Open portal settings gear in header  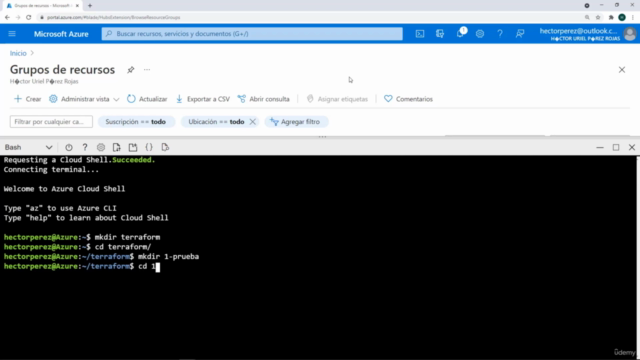[480, 34]
